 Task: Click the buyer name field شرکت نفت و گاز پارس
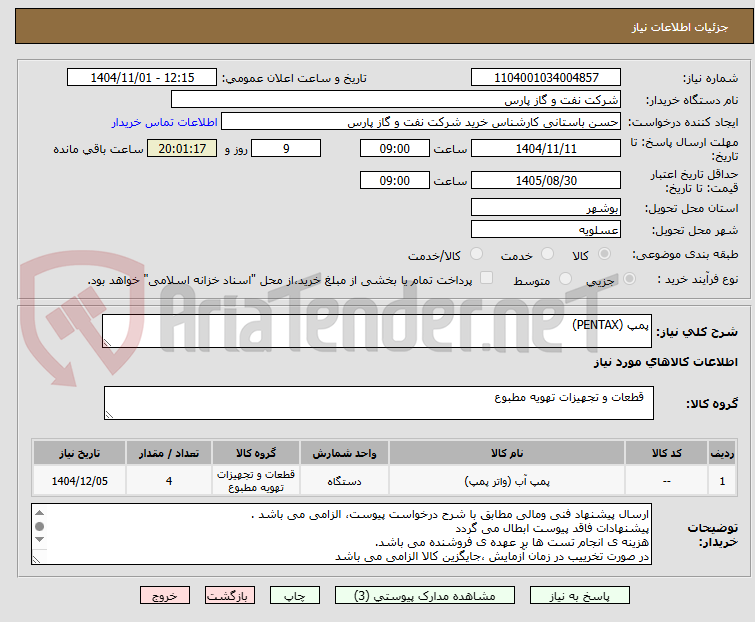(x=396, y=100)
